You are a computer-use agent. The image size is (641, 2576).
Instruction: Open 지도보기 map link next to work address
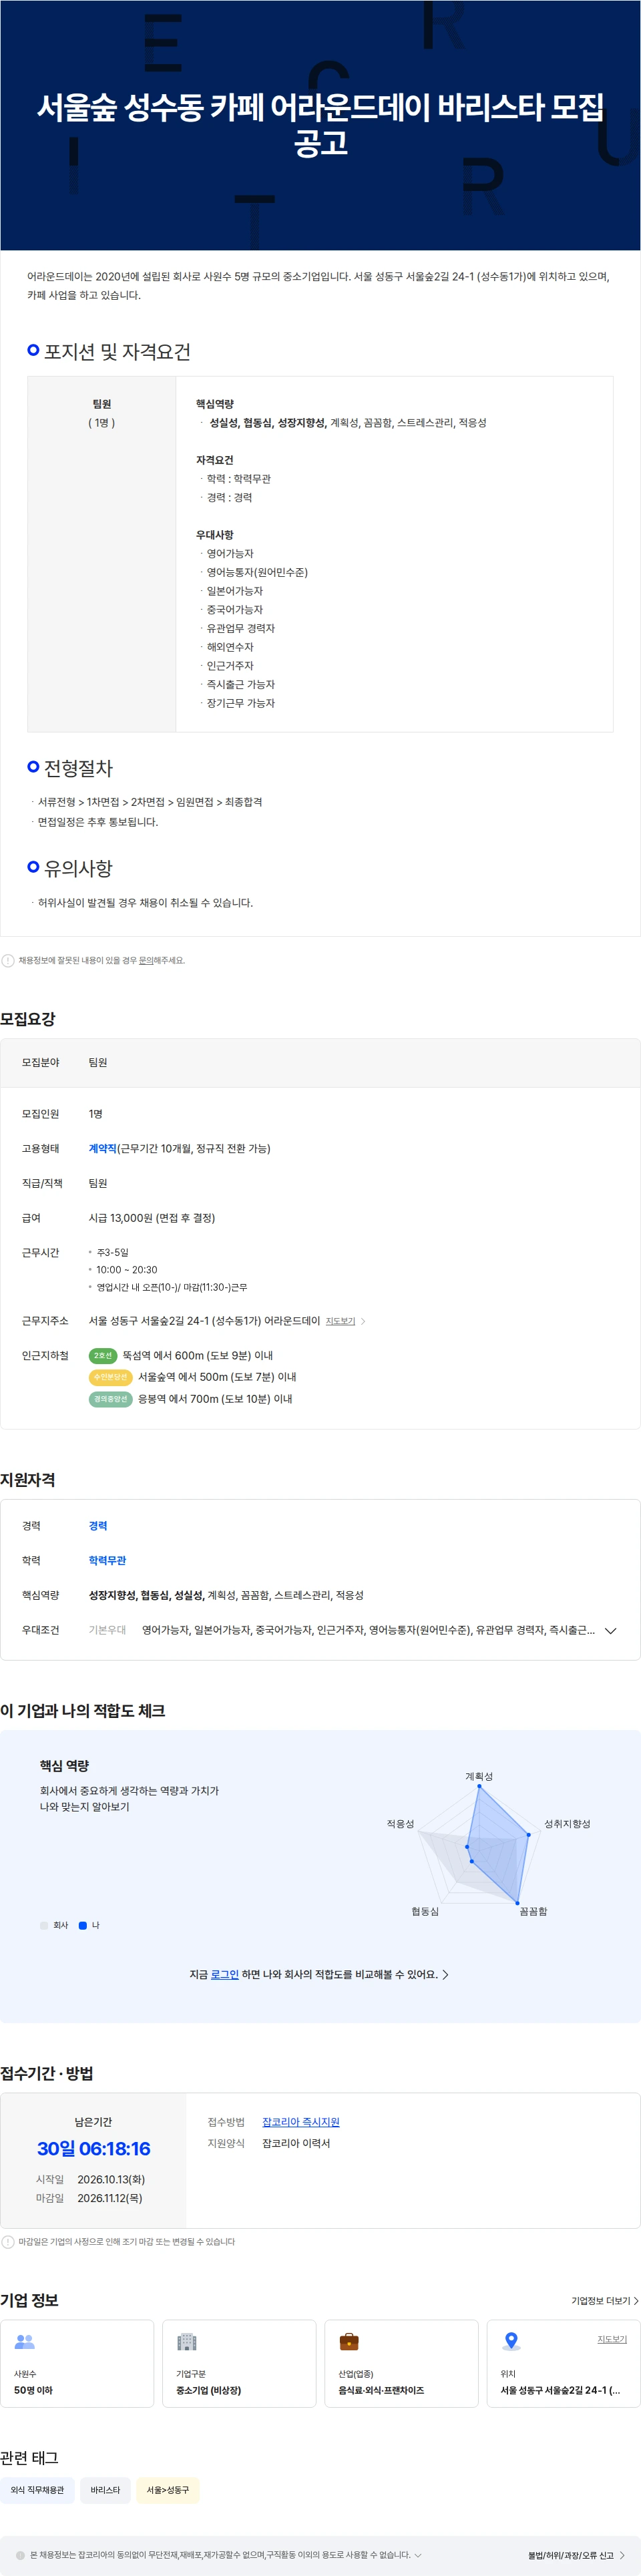coord(340,1321)
